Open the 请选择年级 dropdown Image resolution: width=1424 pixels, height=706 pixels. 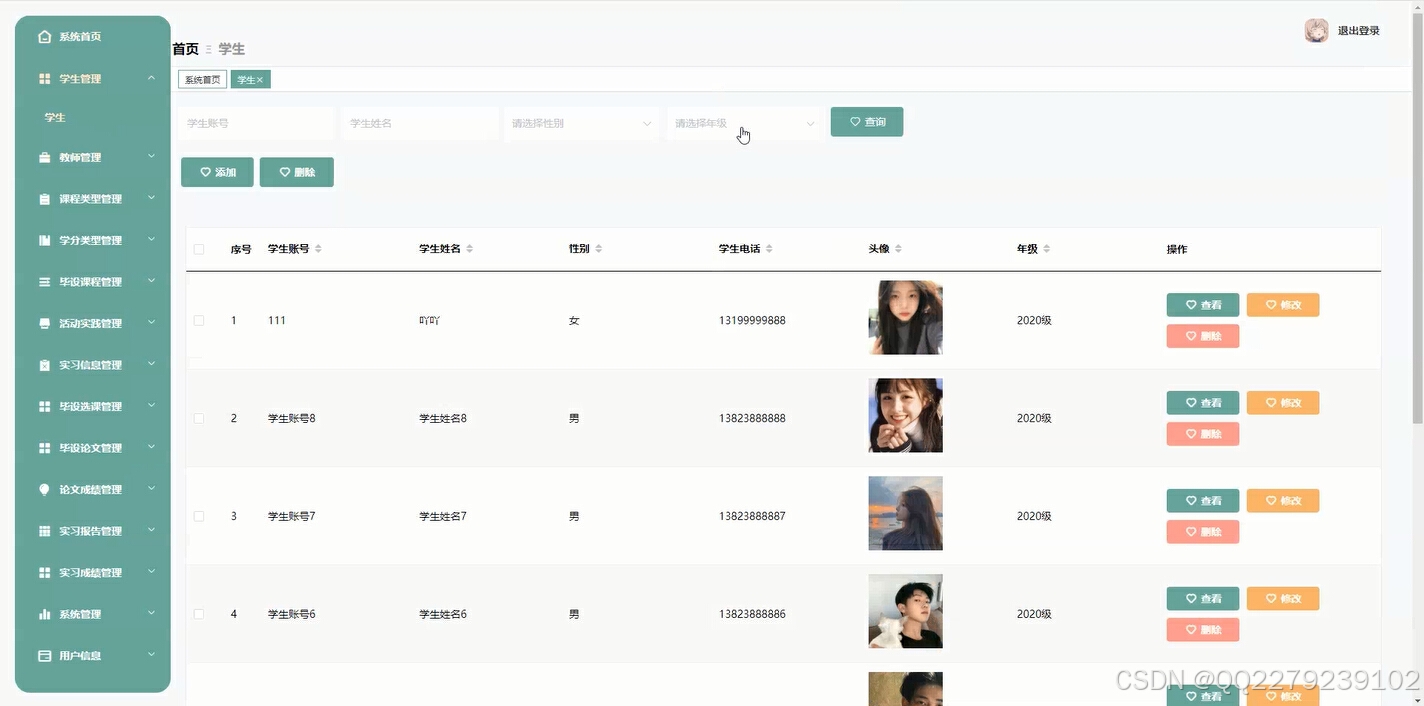[744, 123]
